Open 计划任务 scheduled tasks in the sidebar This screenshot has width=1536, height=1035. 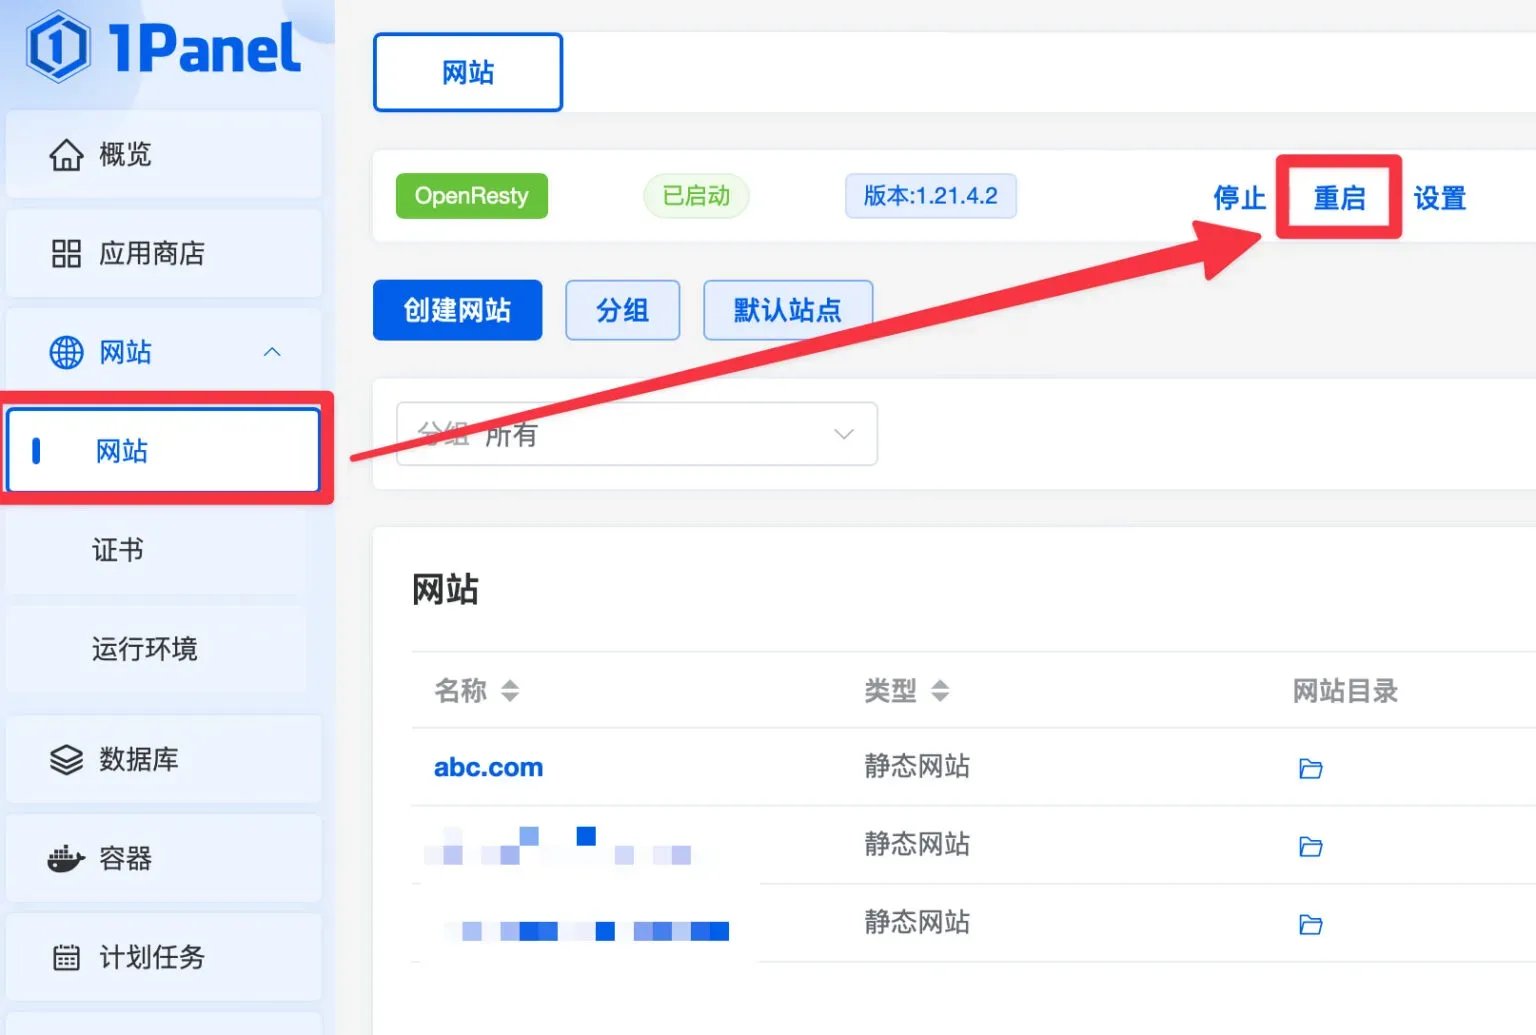(164, 957)
